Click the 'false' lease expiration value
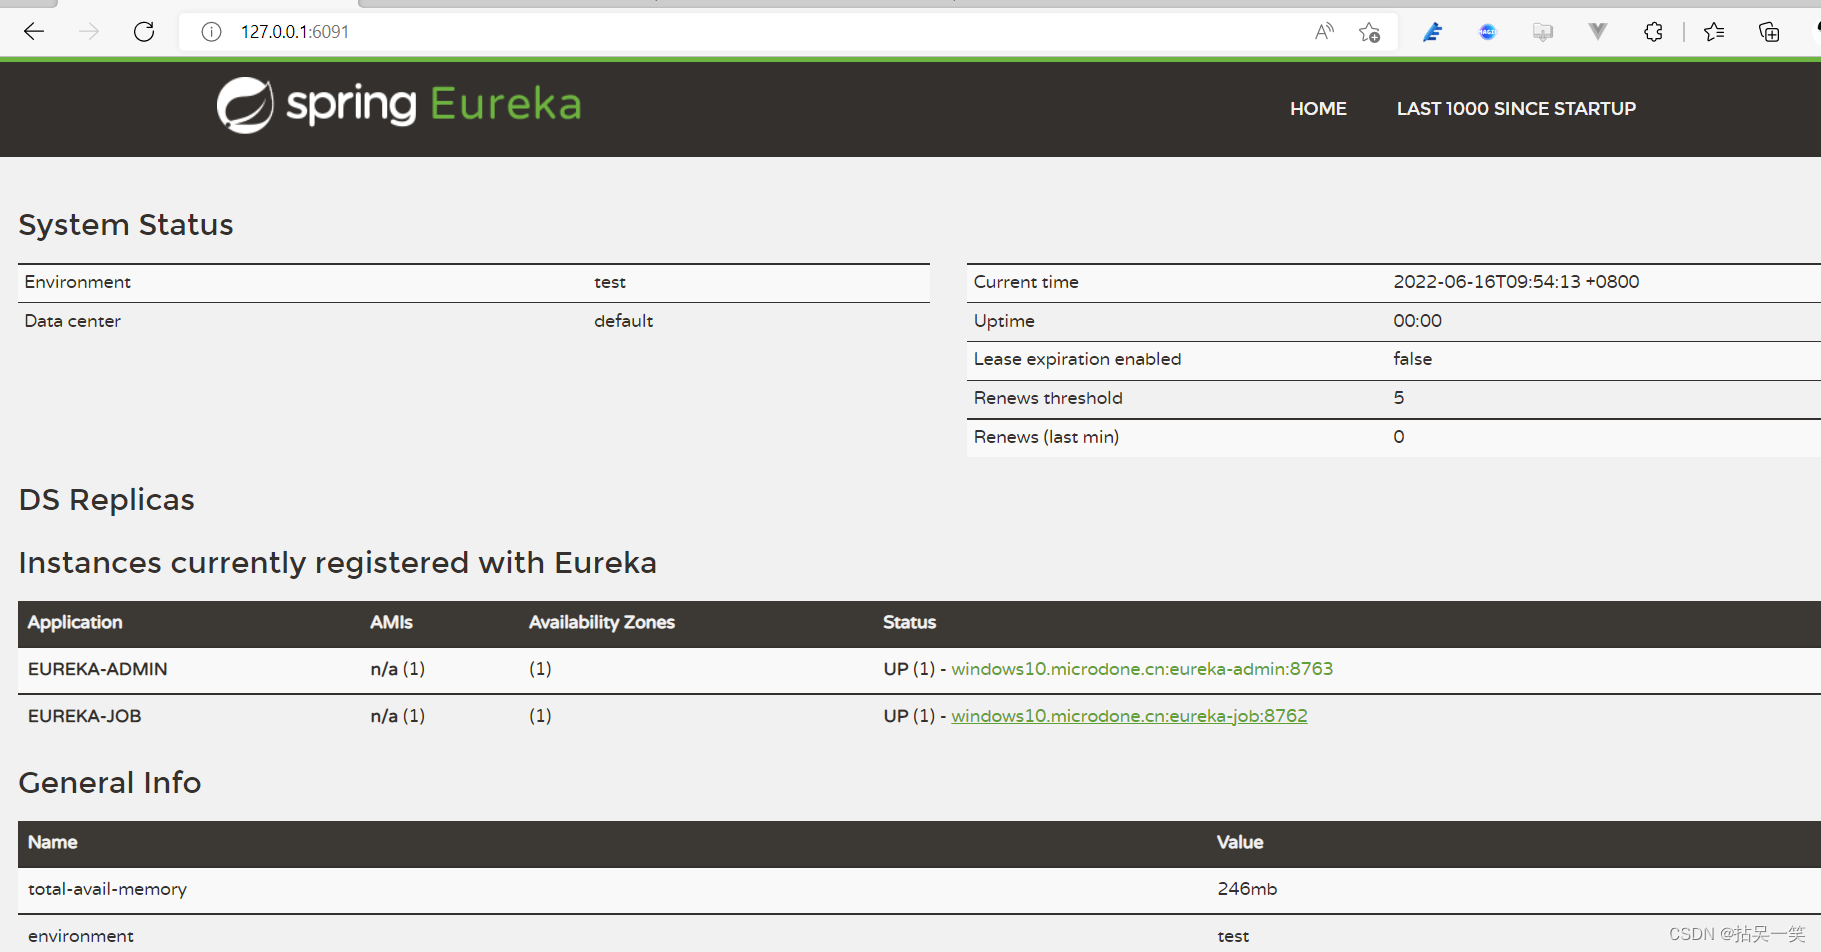This screenshot has height=952, width=1821. (1412, 359)
